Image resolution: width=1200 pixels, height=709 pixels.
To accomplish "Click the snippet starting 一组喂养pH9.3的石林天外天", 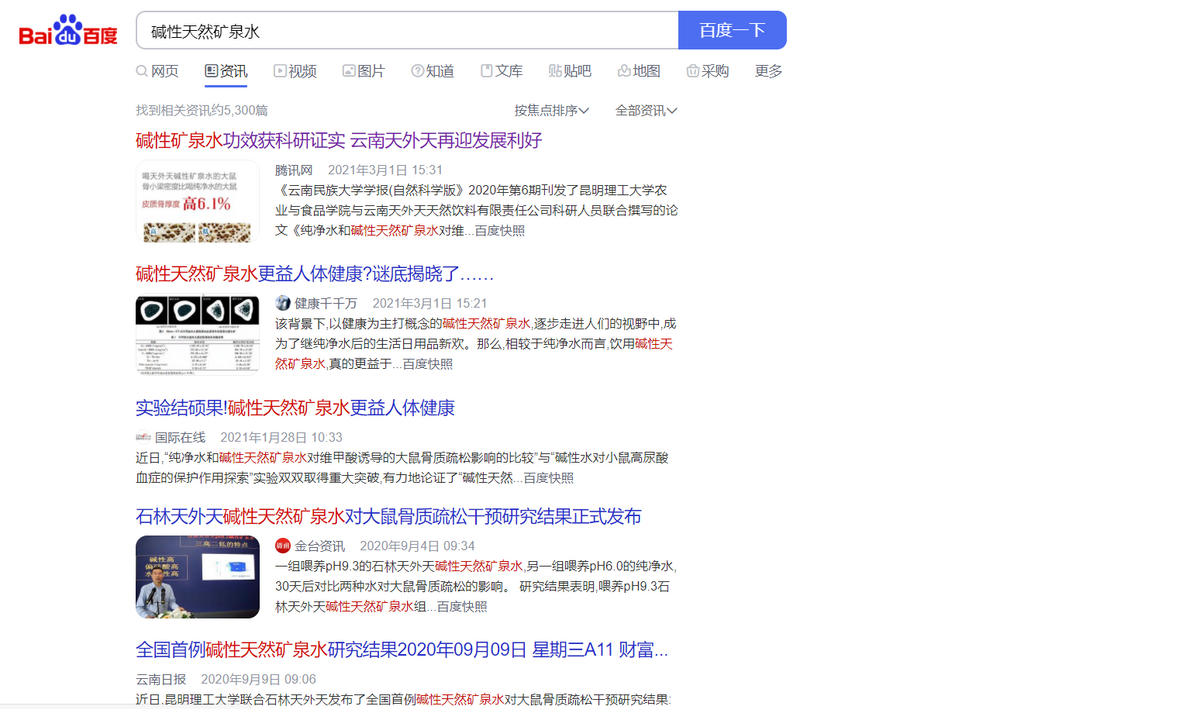I will tap(476, 586).
